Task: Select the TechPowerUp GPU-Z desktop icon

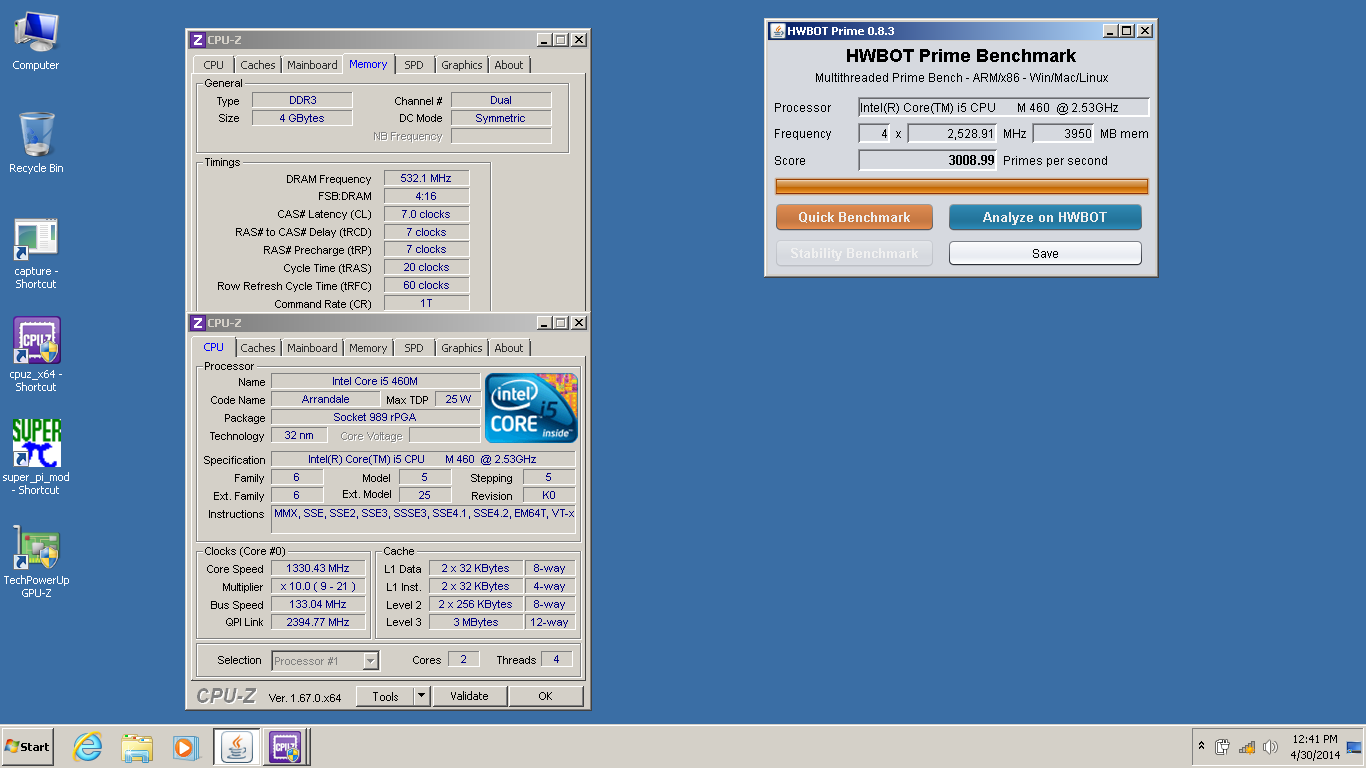Action: pyautogui.click(x=36, y=563)
